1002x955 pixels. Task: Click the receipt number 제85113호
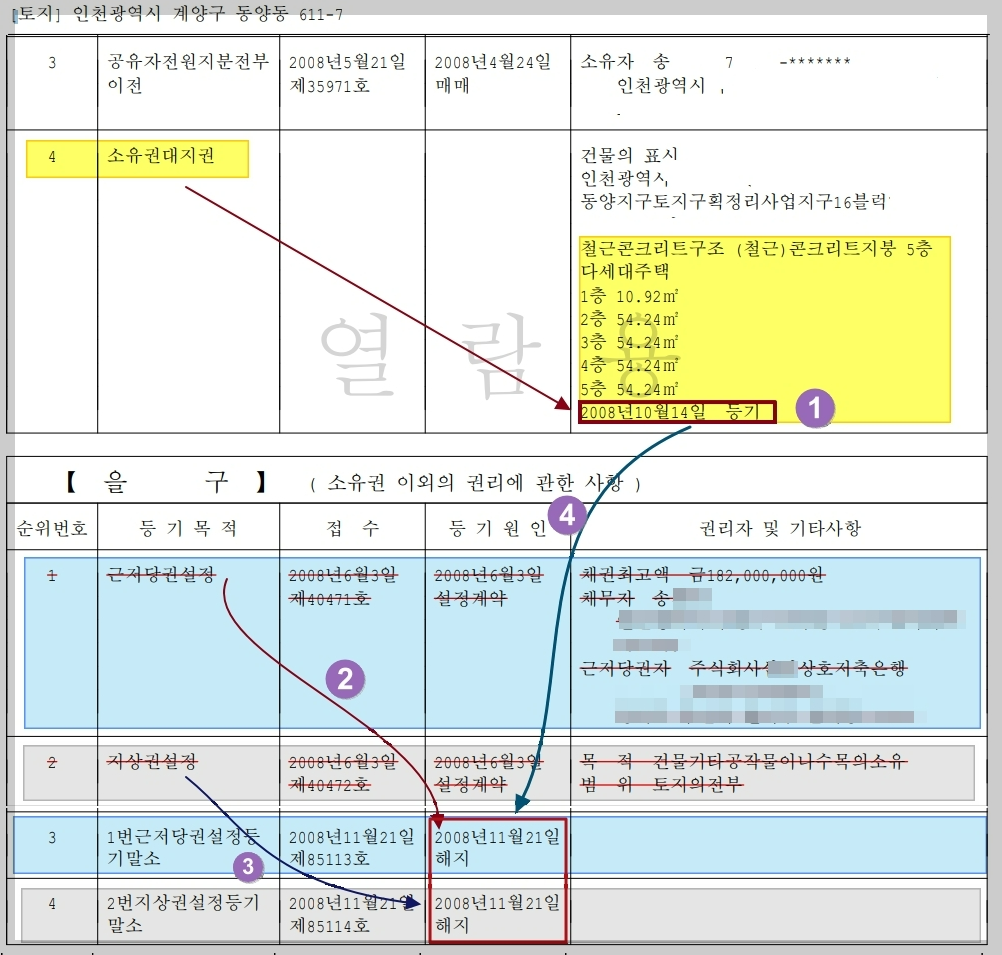click(x=330, y=858)
